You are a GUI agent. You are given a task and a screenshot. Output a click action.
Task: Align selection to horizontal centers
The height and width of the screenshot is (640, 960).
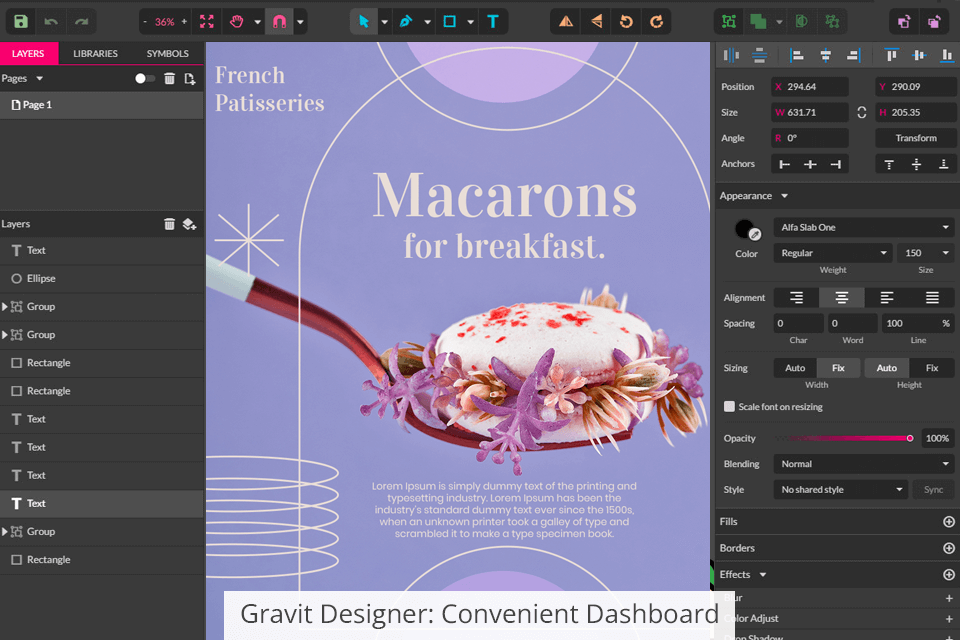[826, 56]
